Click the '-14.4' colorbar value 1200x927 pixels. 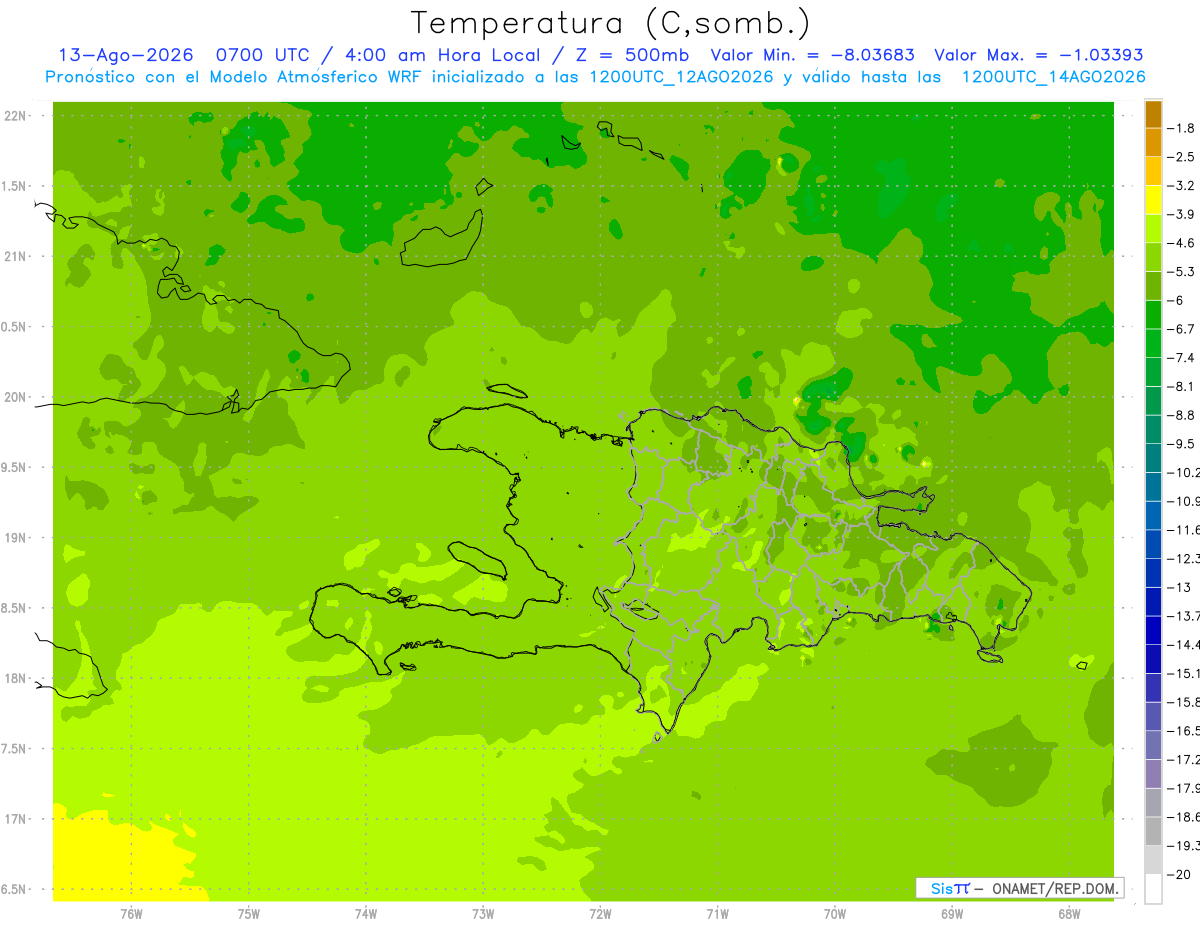(1184, 644)
